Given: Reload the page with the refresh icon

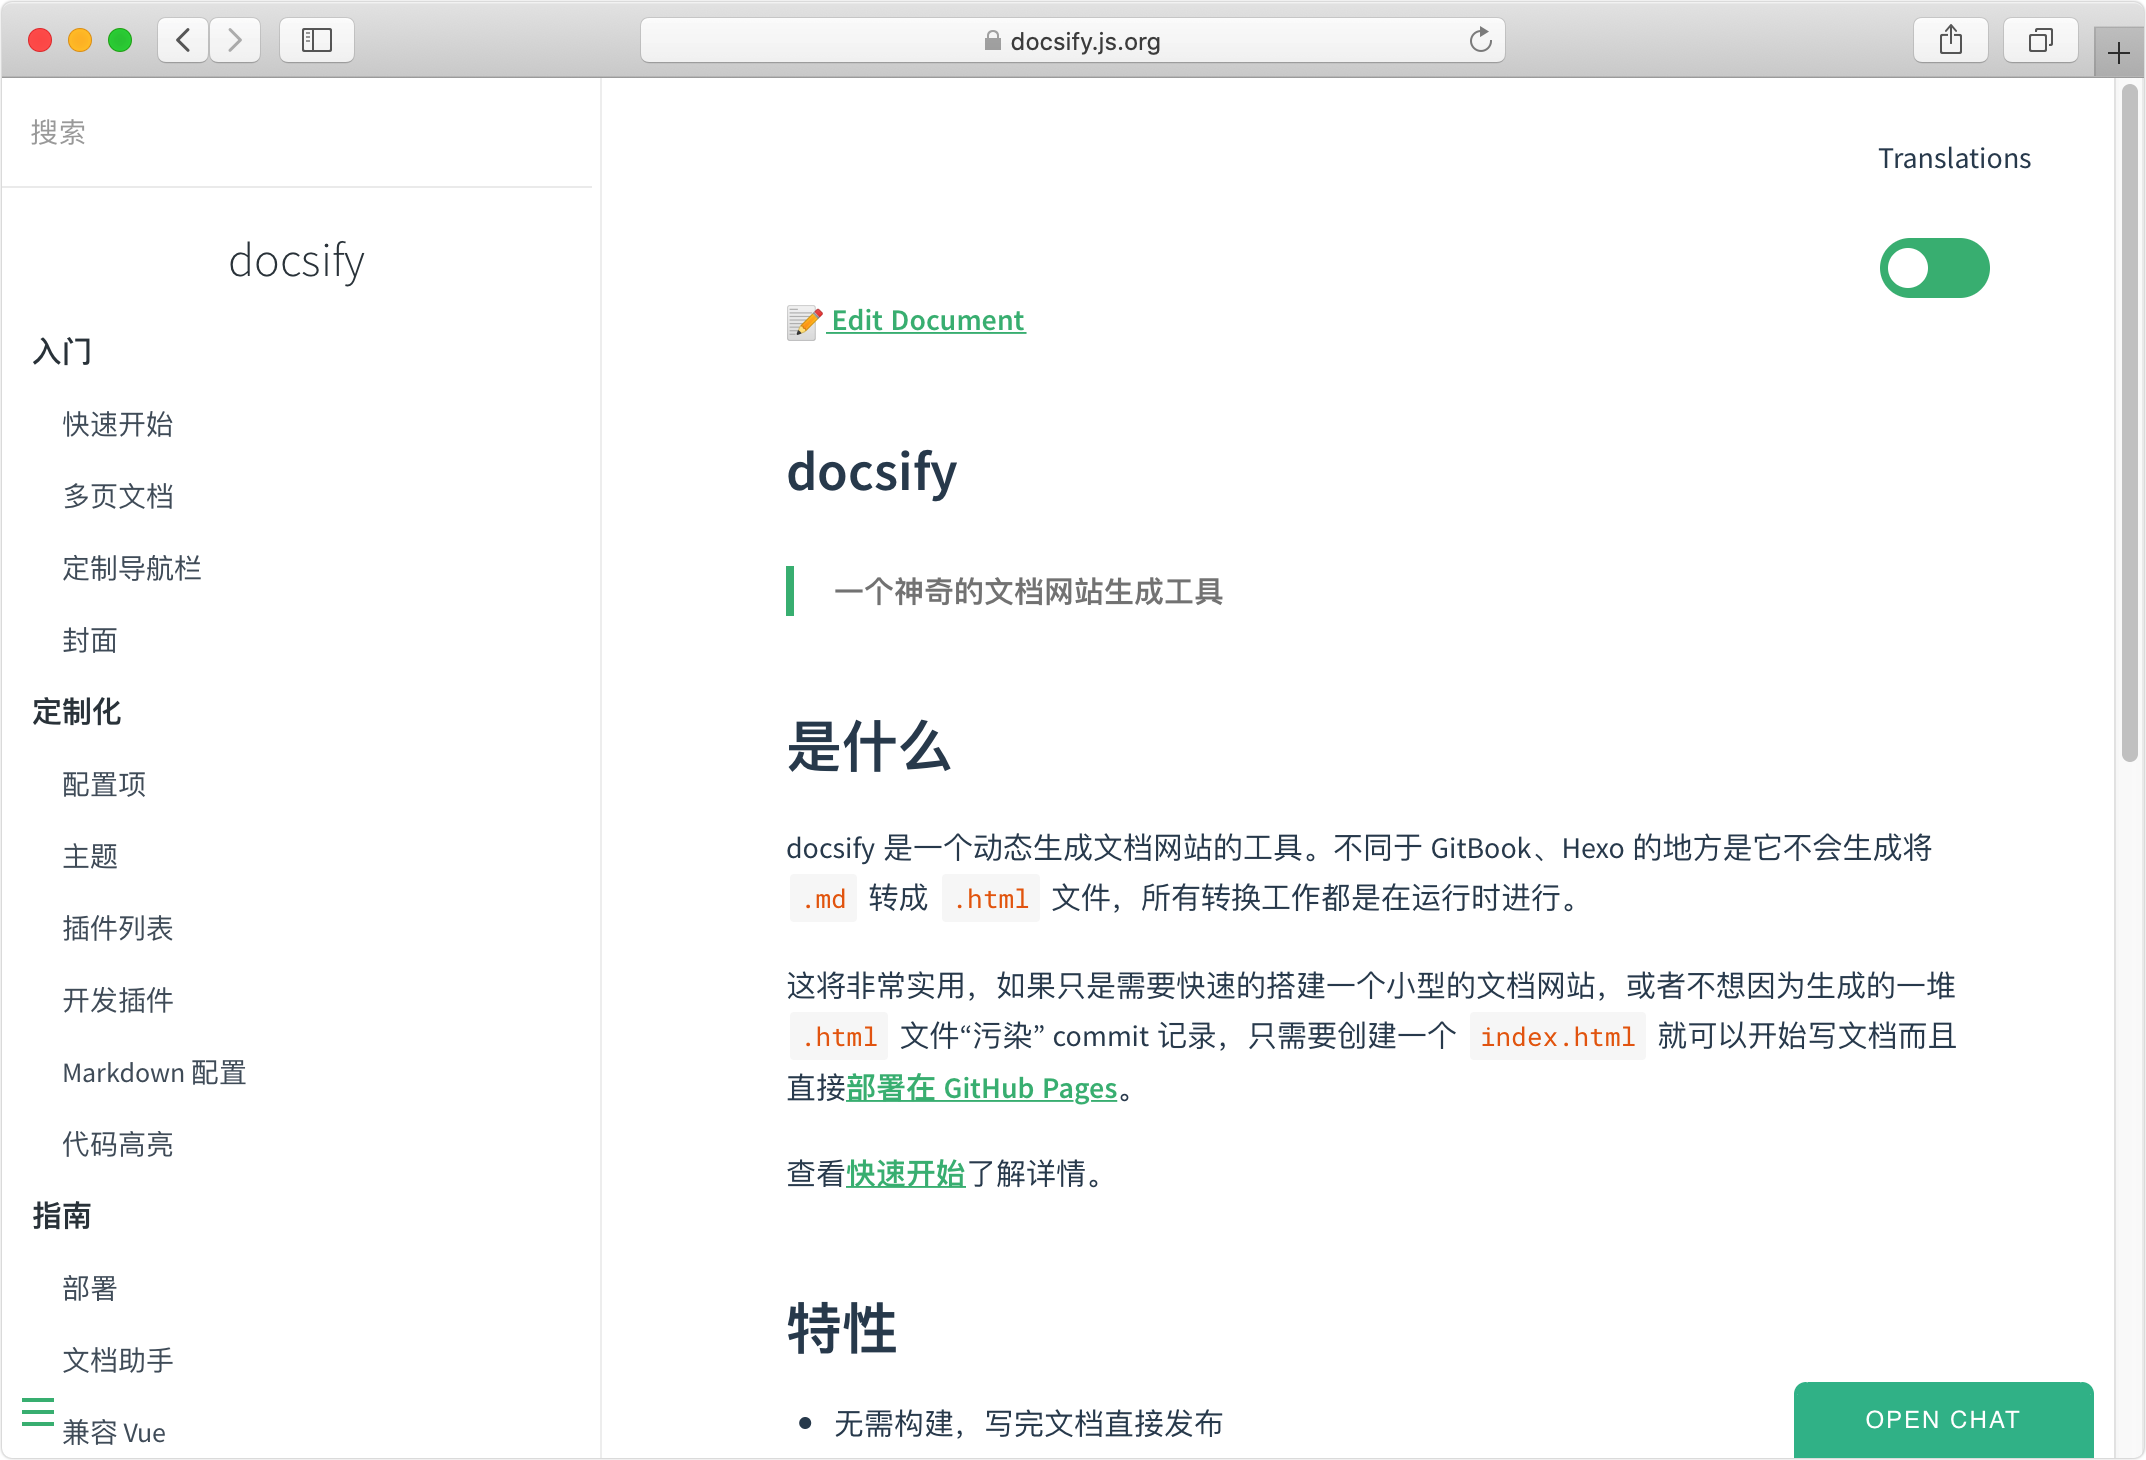Looking at the screenshot, I should pos(1480,40).
